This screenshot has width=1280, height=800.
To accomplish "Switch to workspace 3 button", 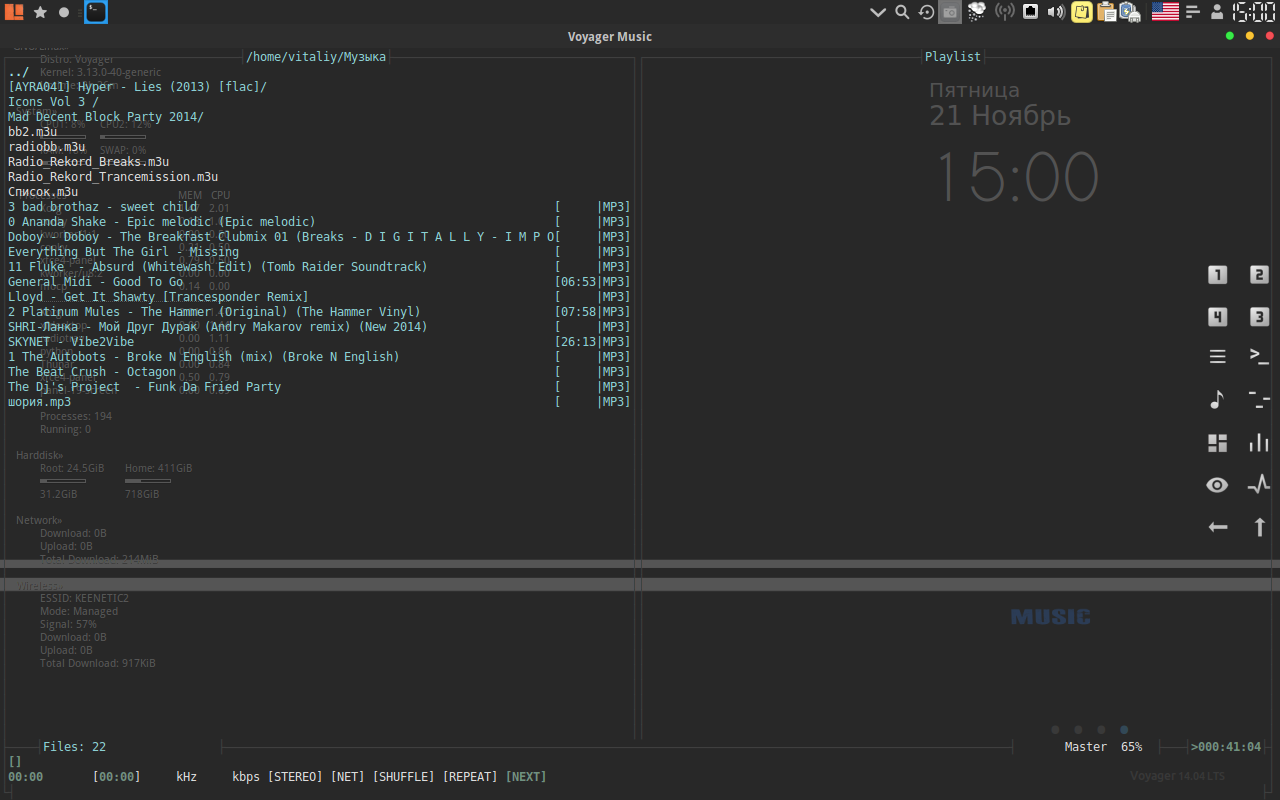I will click(1259, 317).
